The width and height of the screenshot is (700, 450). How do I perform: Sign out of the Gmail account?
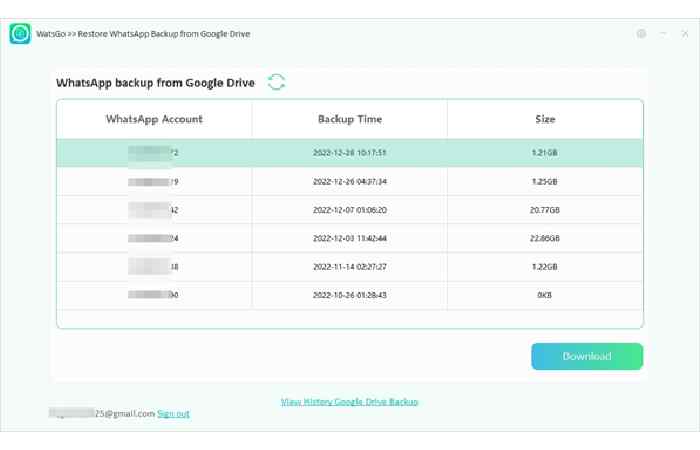[173, 414]
